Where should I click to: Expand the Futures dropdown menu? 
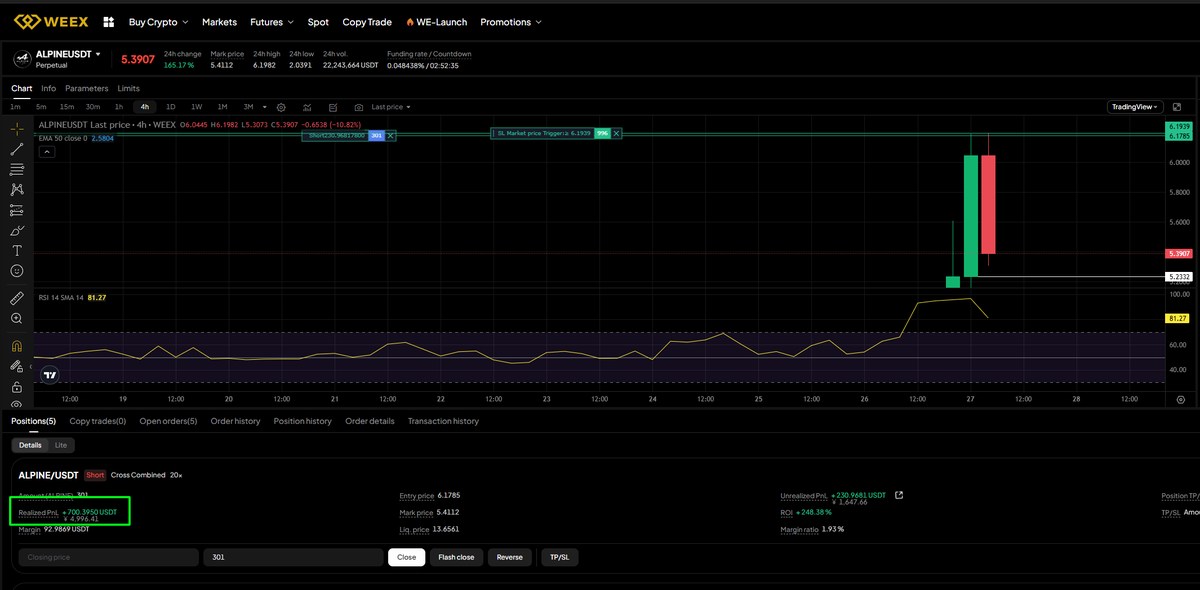(272, 22)
